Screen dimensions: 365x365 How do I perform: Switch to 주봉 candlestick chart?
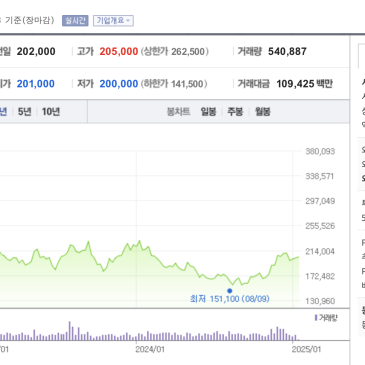click(235, 112)
